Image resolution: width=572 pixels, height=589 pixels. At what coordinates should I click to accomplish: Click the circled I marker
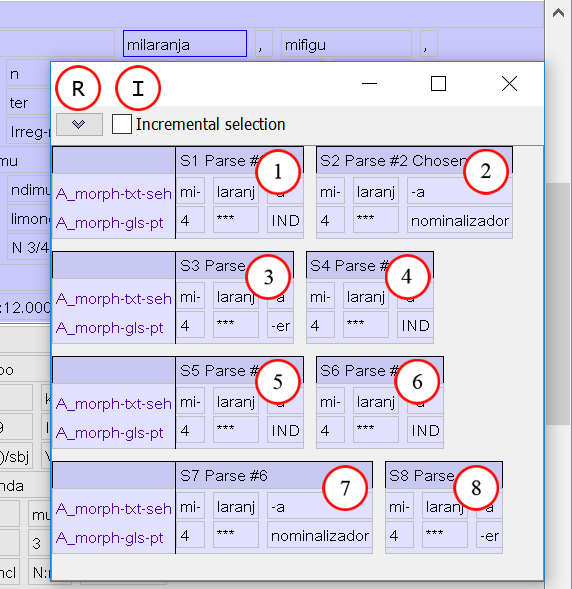coord(138,88)
